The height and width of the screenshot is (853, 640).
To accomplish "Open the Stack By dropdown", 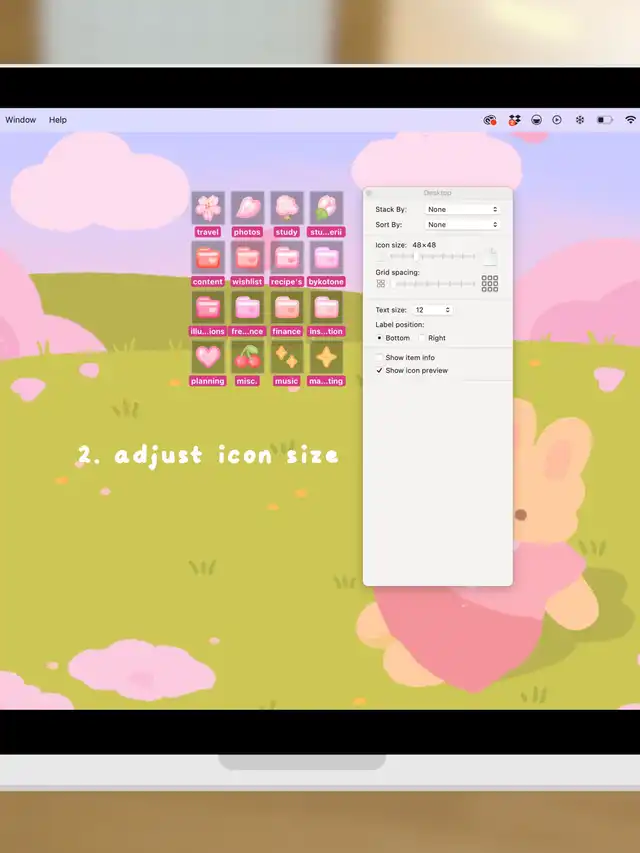I will (462, 210).
